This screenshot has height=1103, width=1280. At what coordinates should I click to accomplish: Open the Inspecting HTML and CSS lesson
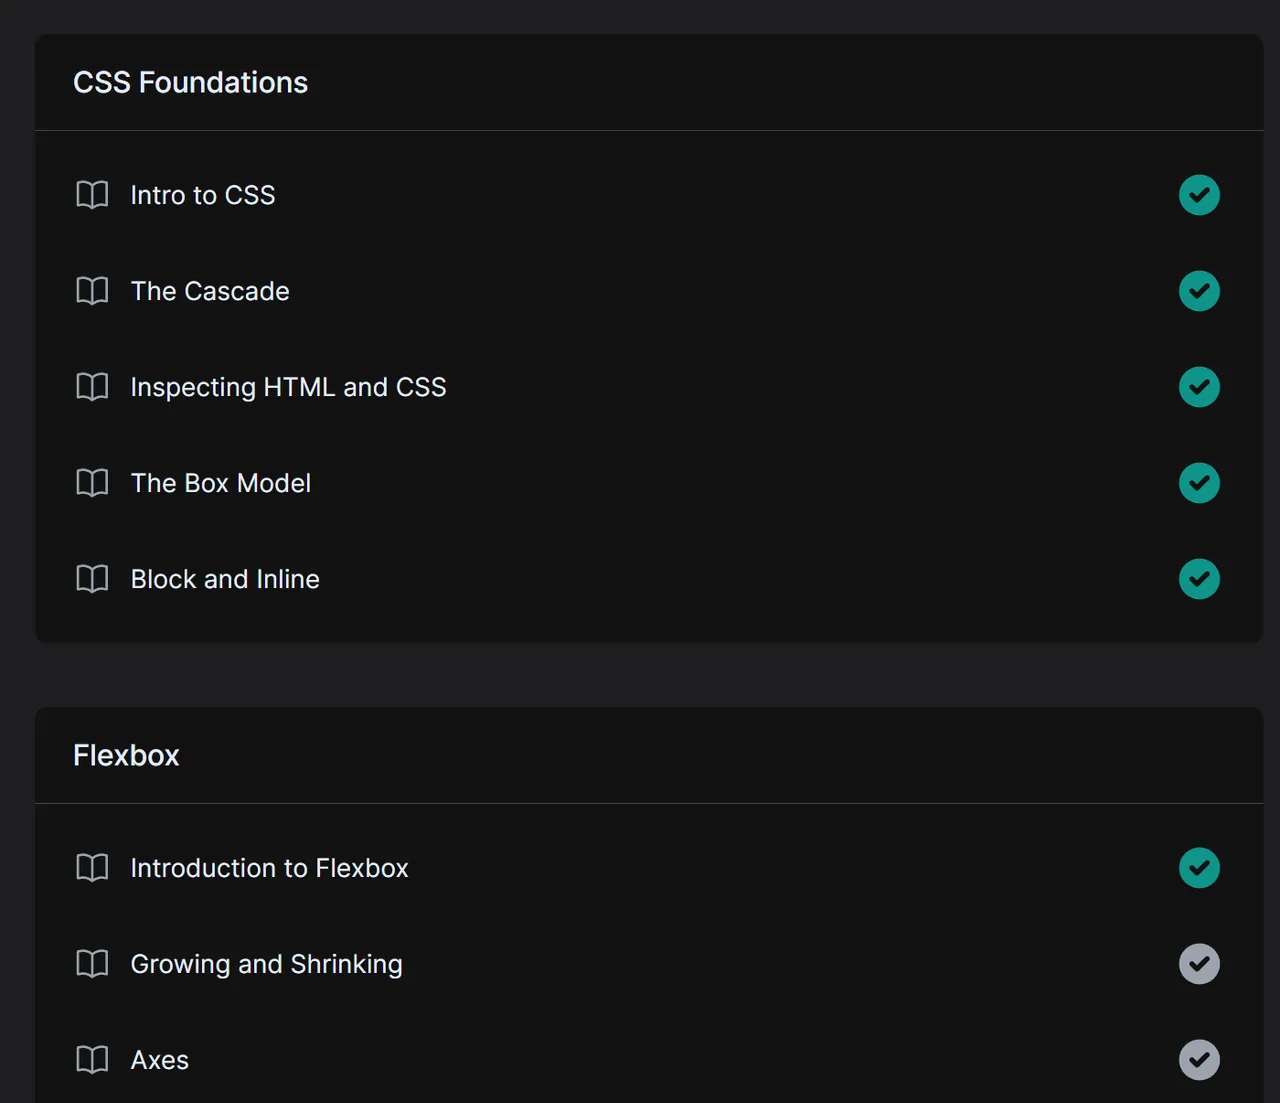[288, 387]
